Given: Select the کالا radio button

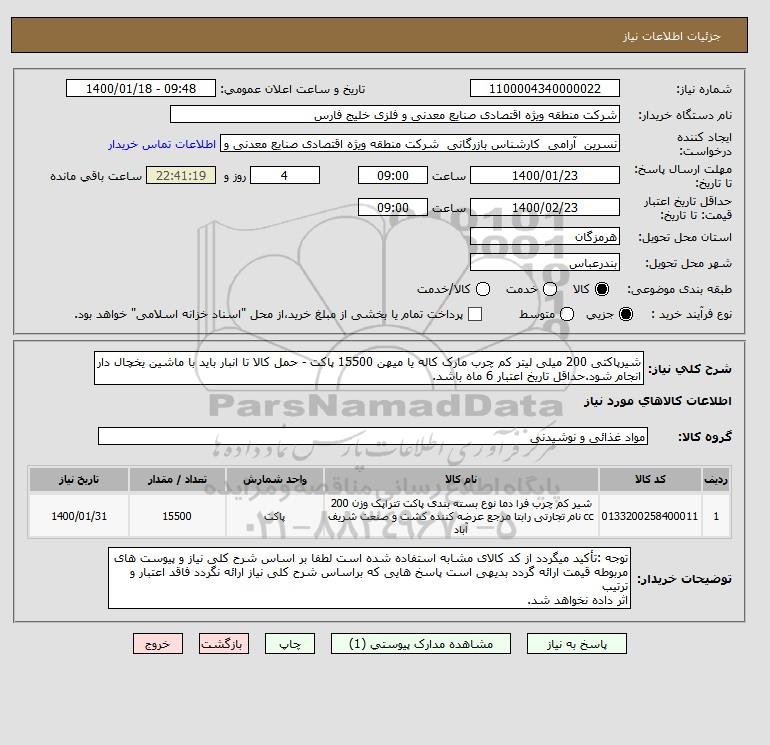Looking at the screenshot, I should pos(602,289).
